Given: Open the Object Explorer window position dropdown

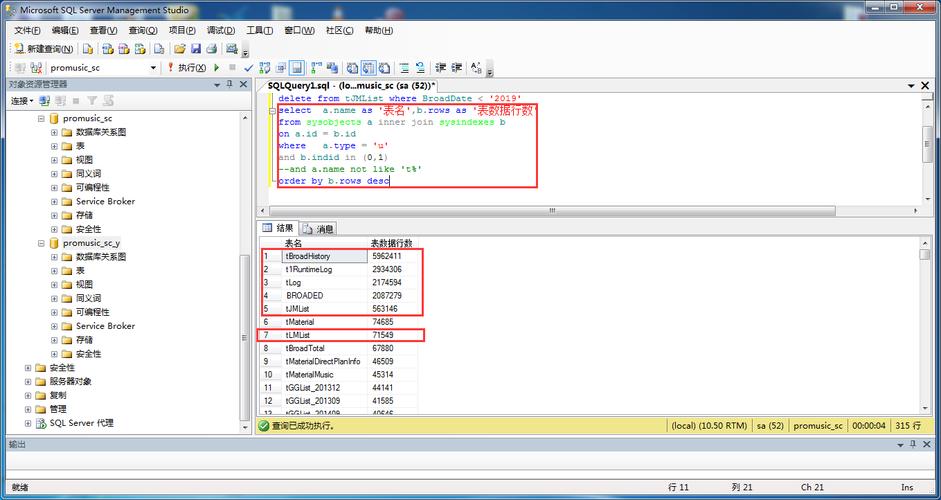Looking at the screenshot, I should pos(217,85).
